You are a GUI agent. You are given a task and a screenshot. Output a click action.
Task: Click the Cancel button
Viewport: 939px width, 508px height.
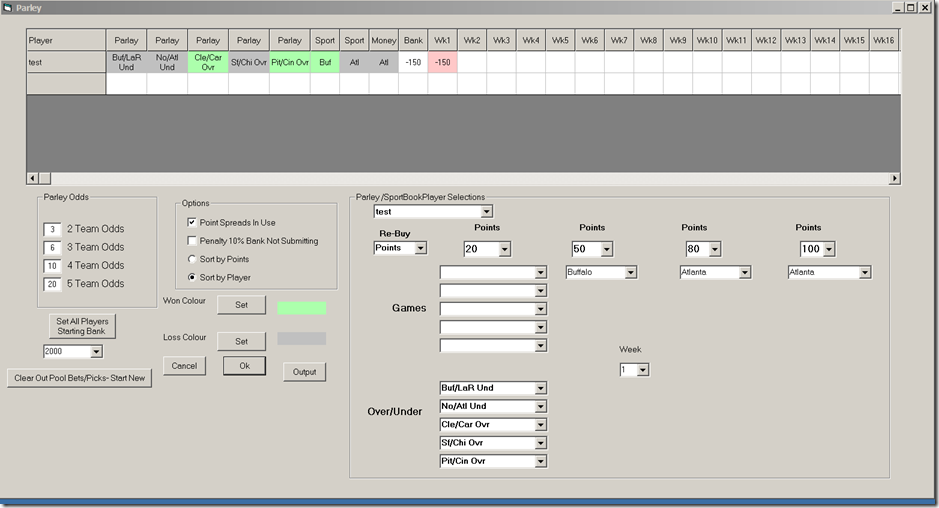(184, 366)
